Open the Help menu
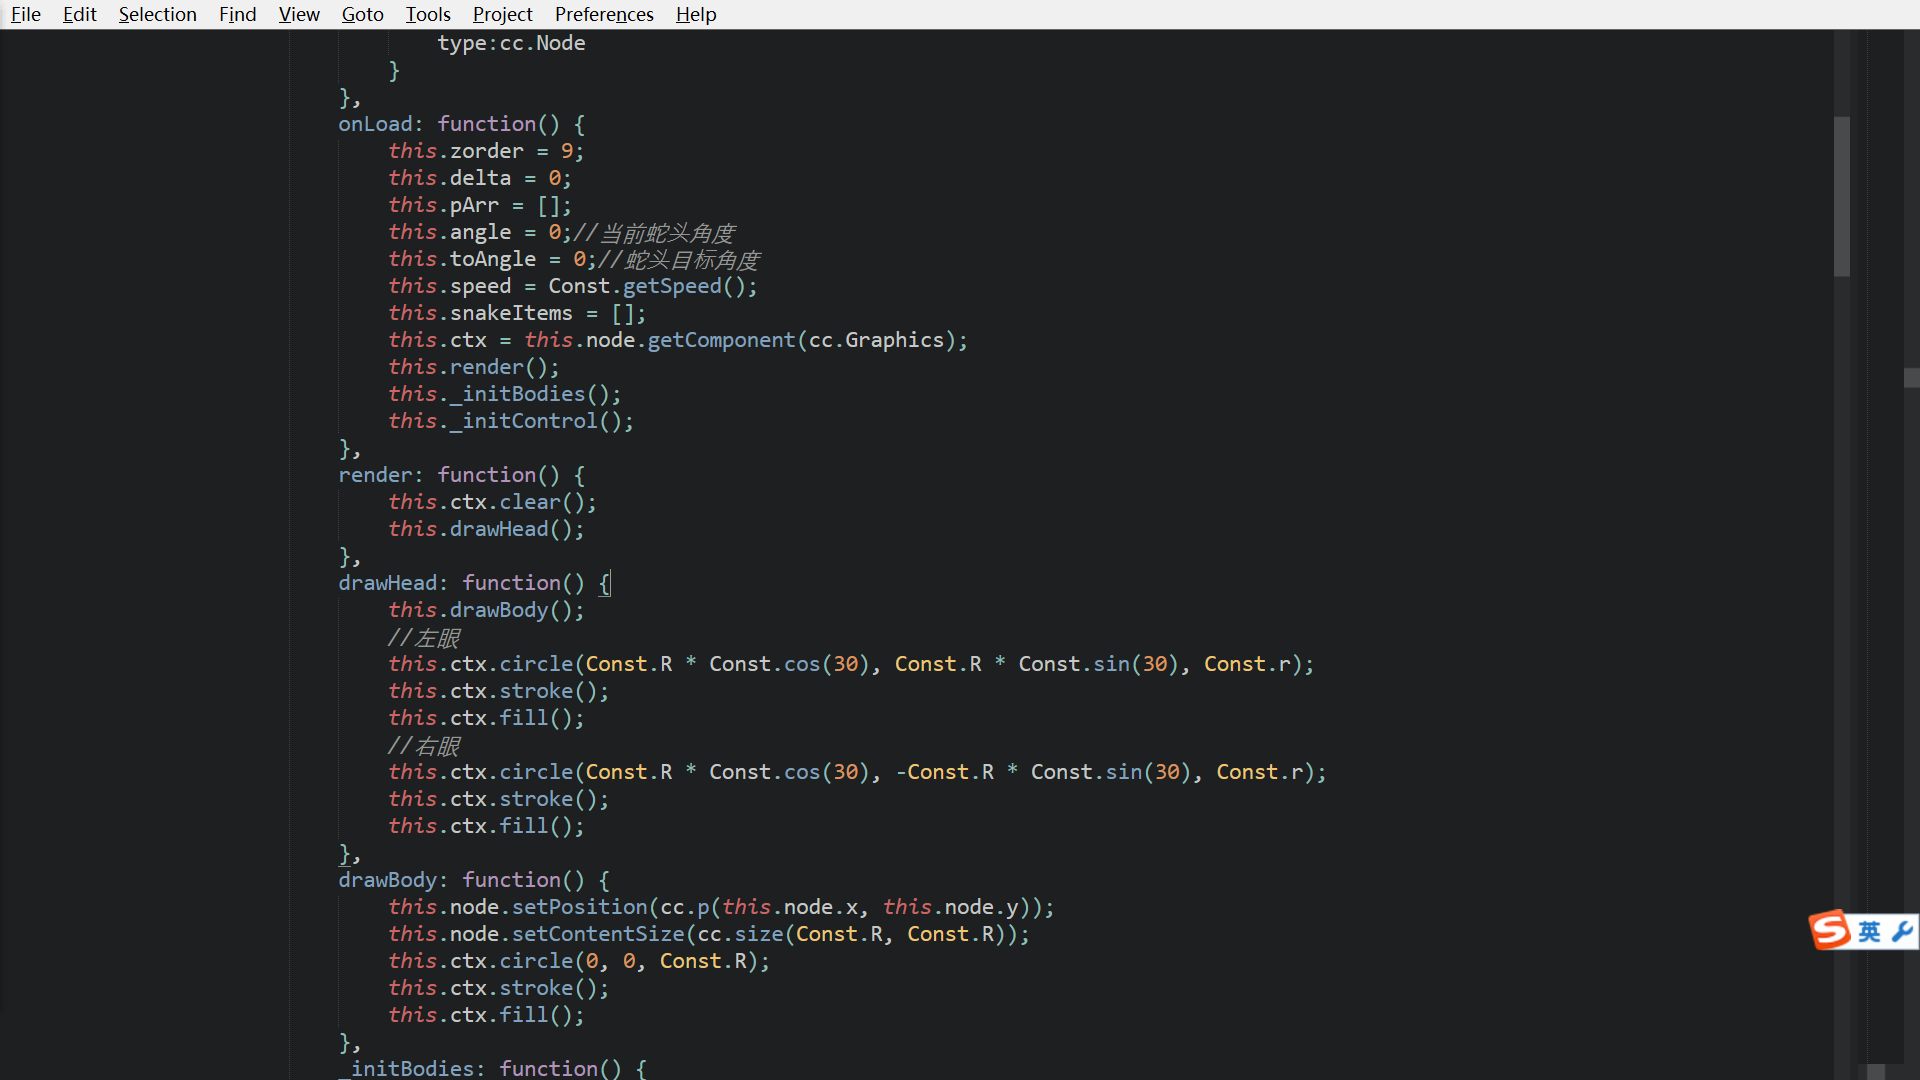 coord(696,14)
